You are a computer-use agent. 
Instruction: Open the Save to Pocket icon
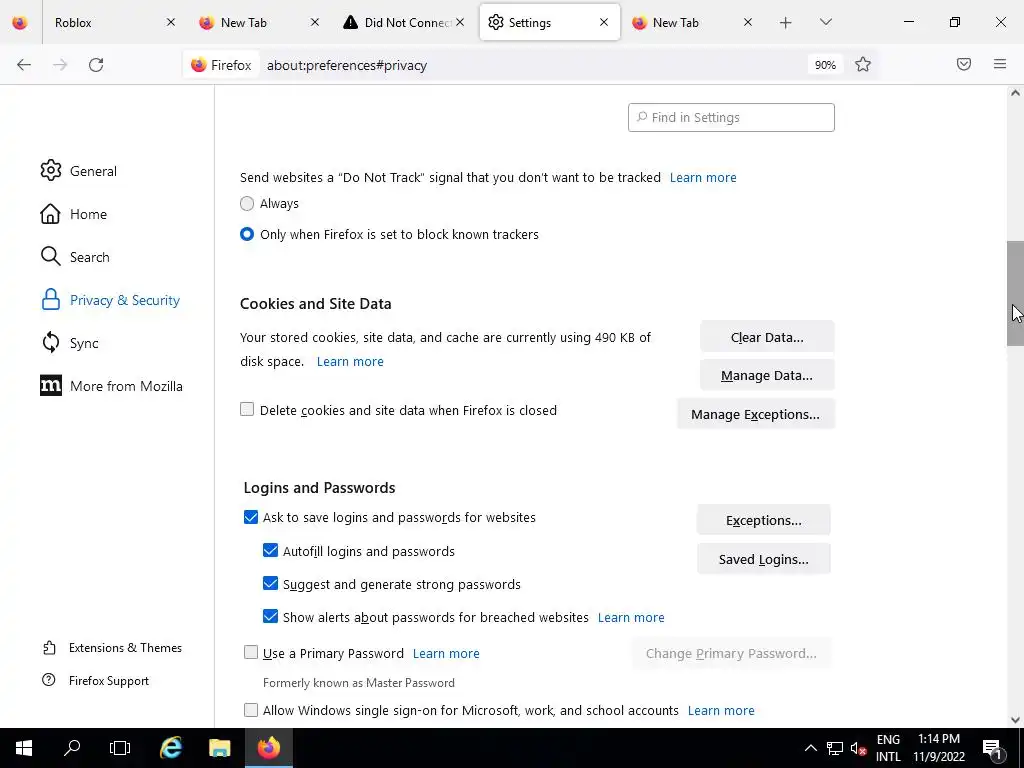[964, 64]
